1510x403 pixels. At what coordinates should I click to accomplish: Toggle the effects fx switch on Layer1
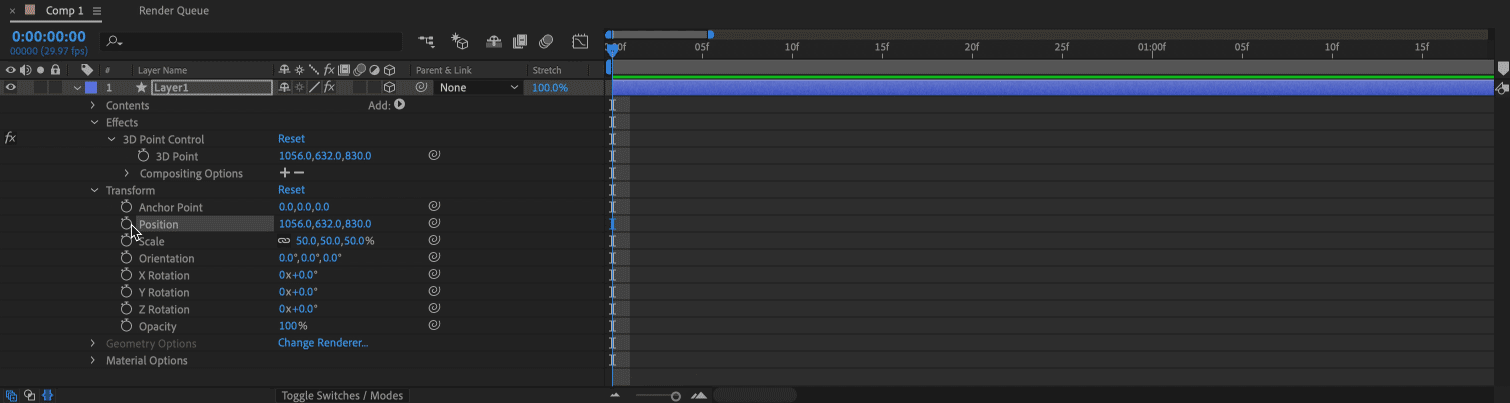click(x=328, y=87)
